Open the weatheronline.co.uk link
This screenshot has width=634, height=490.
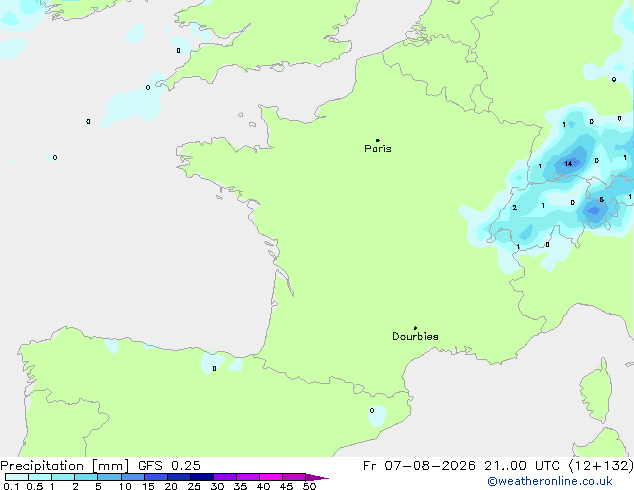549,481
